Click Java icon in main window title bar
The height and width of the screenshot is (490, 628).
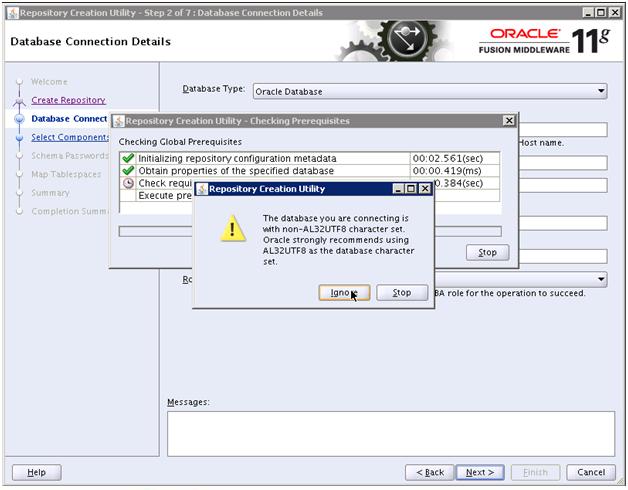(x=13, y=13)
